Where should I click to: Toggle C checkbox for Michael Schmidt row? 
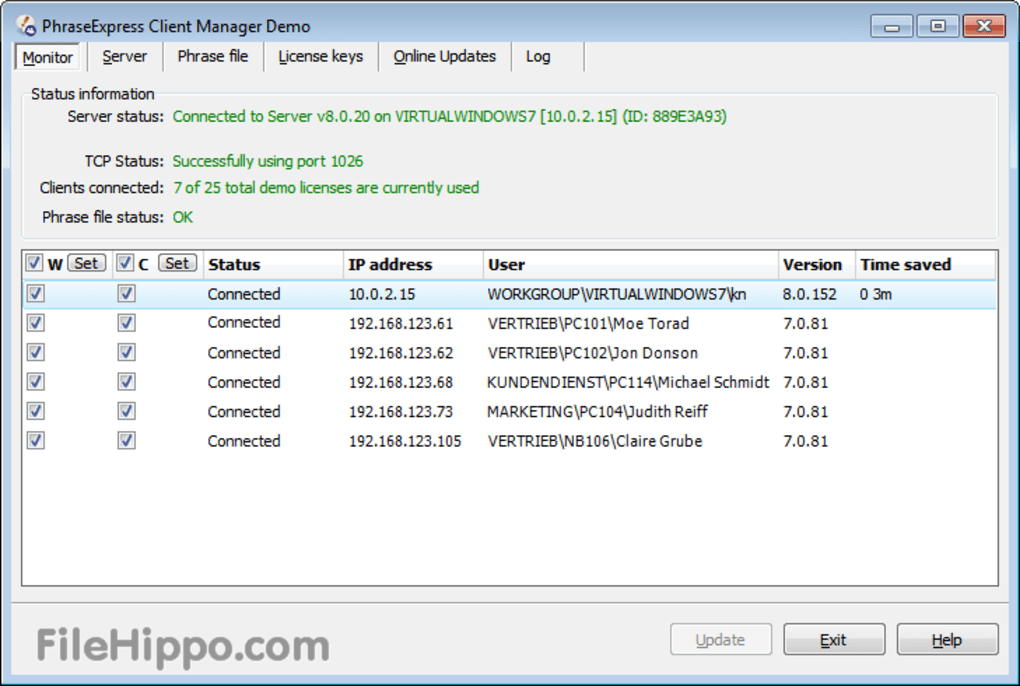click(126, 382)
